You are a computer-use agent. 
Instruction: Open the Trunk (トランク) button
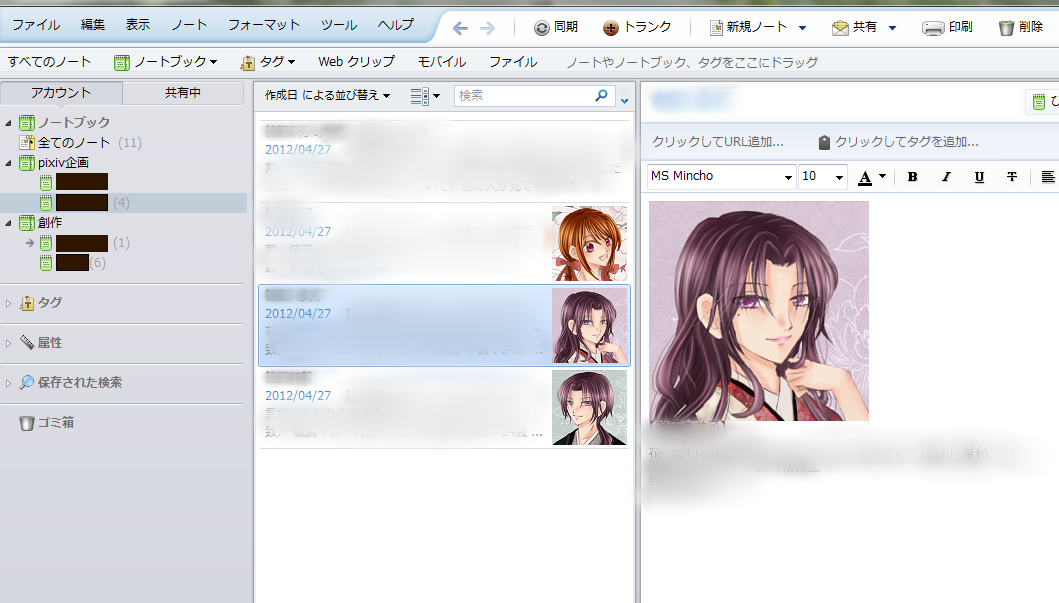637,27
